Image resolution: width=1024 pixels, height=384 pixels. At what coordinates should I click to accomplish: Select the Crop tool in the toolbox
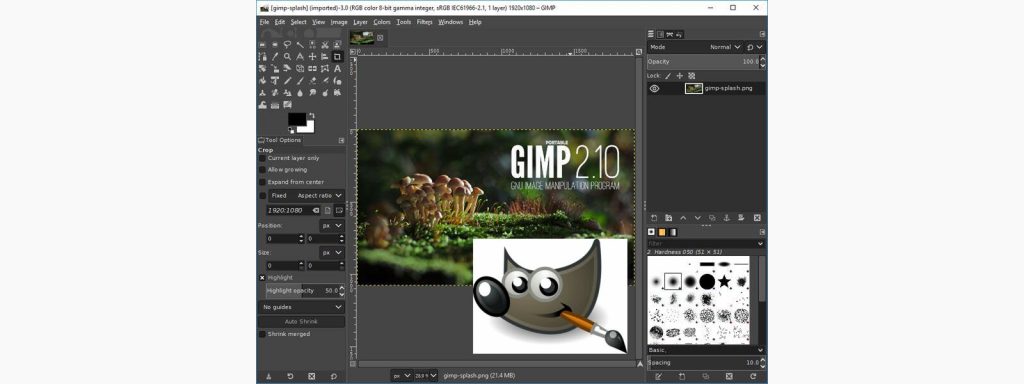337,56
